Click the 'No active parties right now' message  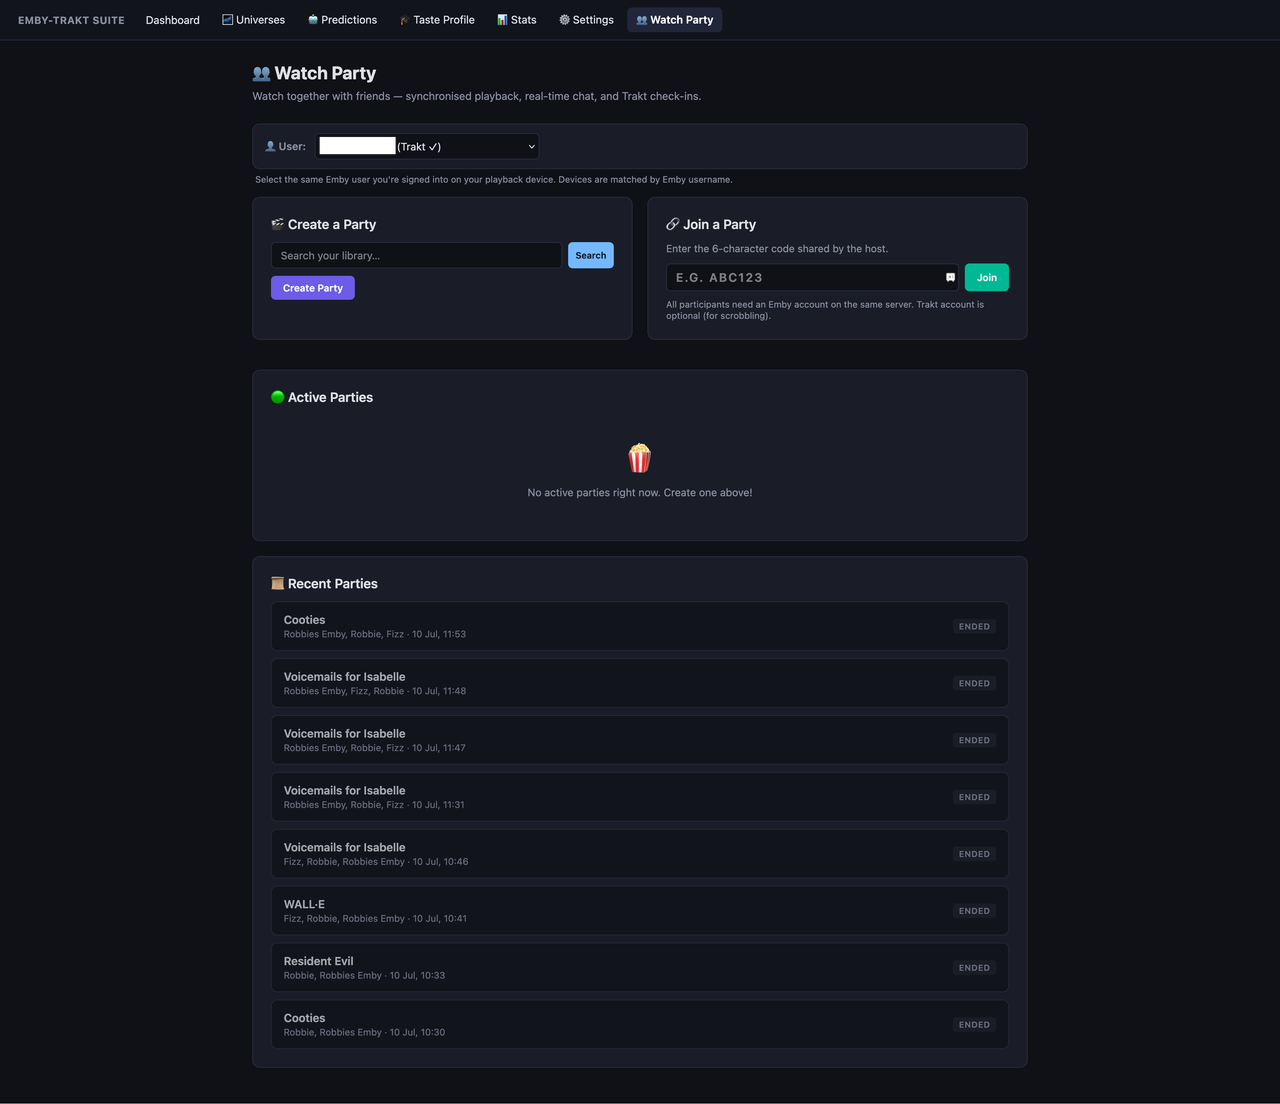[640, 492]
